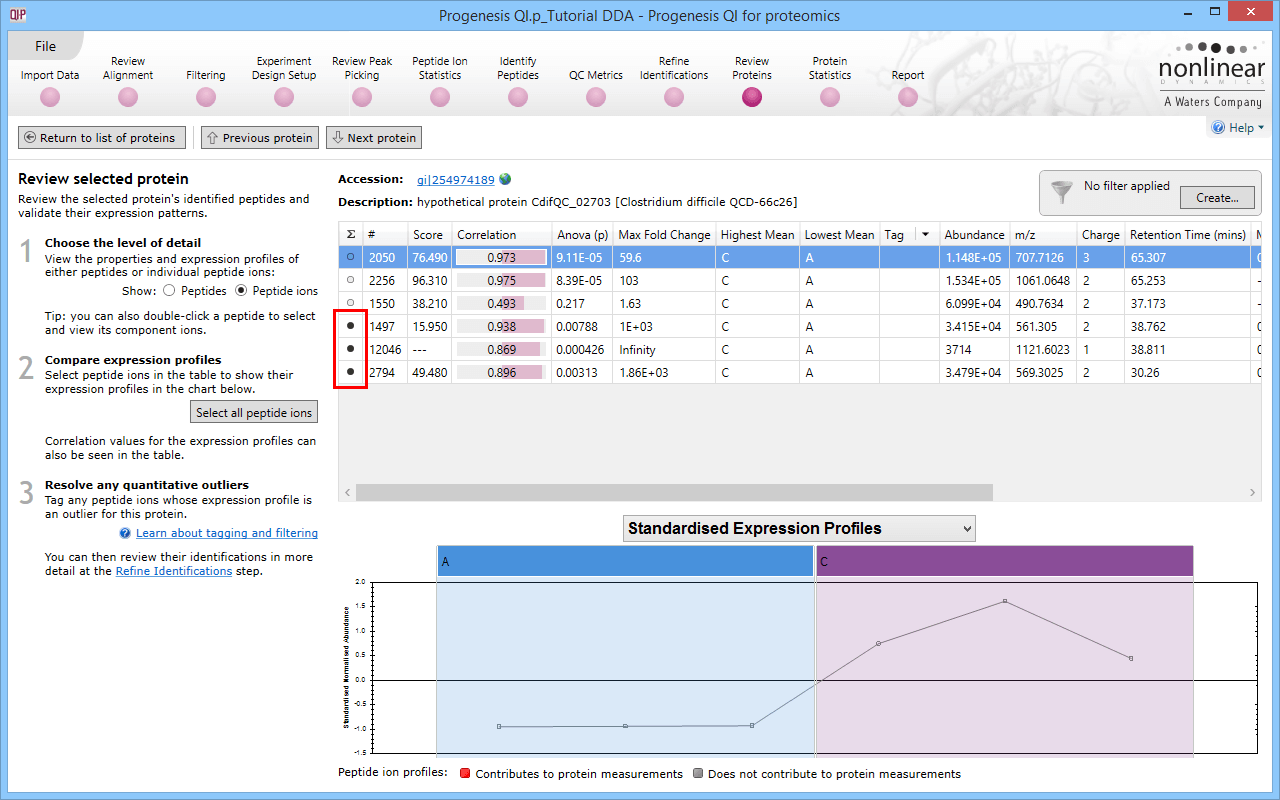Toggle contribution marker for peptide ion 1550
The image size is (1280, 800).
tap(350, 303)
